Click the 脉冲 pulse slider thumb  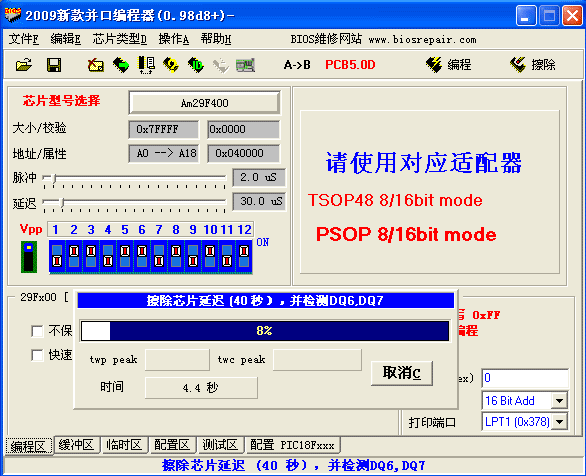pyautogui.click(x=55, y=178)
